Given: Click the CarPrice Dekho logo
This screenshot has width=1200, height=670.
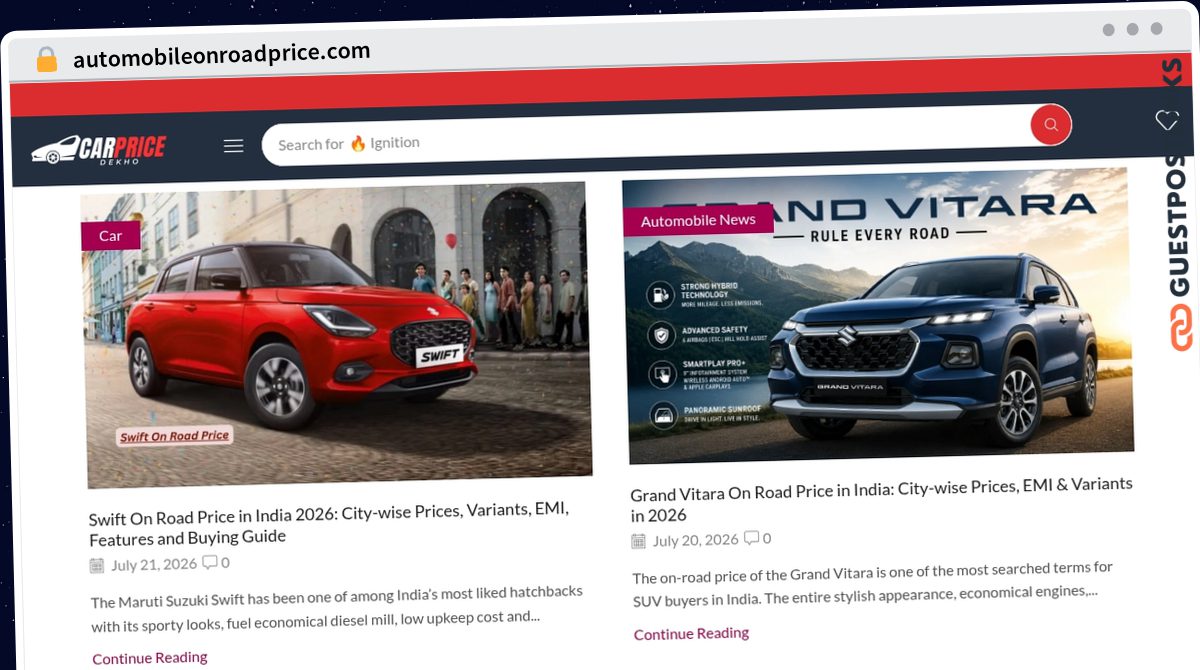Looking at the screenshot, I should coord(98,150).
